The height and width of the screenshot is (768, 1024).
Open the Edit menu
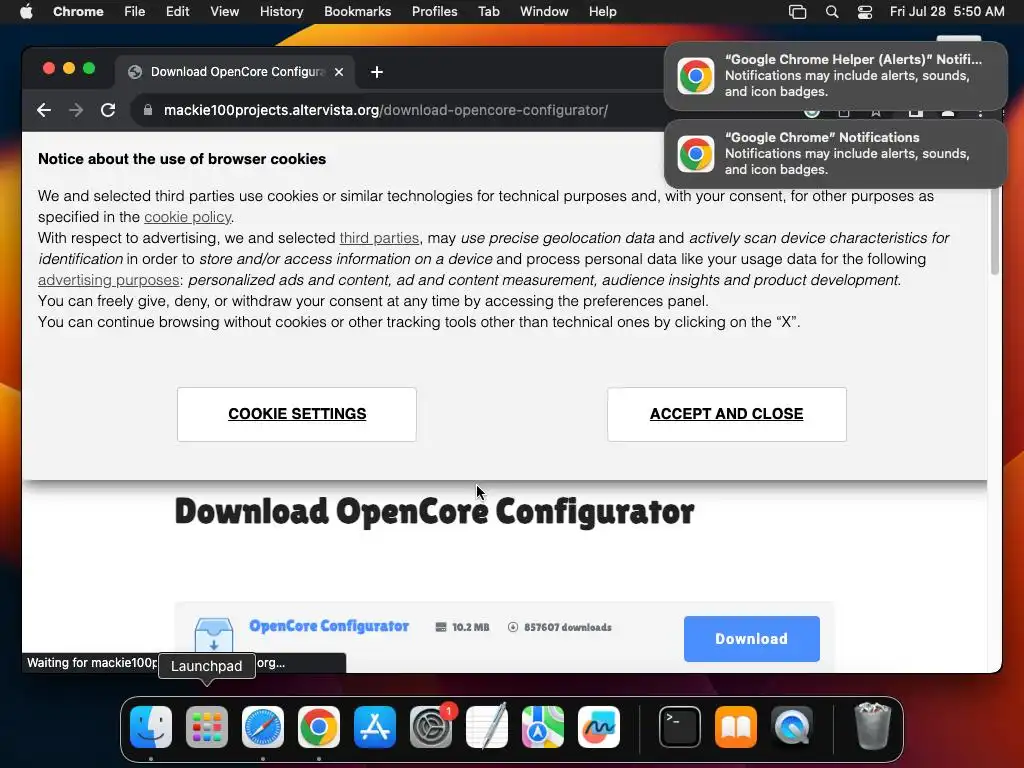click(x=177, y=12)
